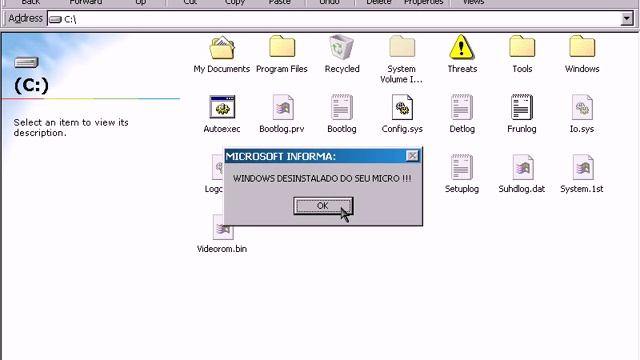Select the Autoexec batch file icon
The image size is (640, 360).
click(x=222, y=107)
